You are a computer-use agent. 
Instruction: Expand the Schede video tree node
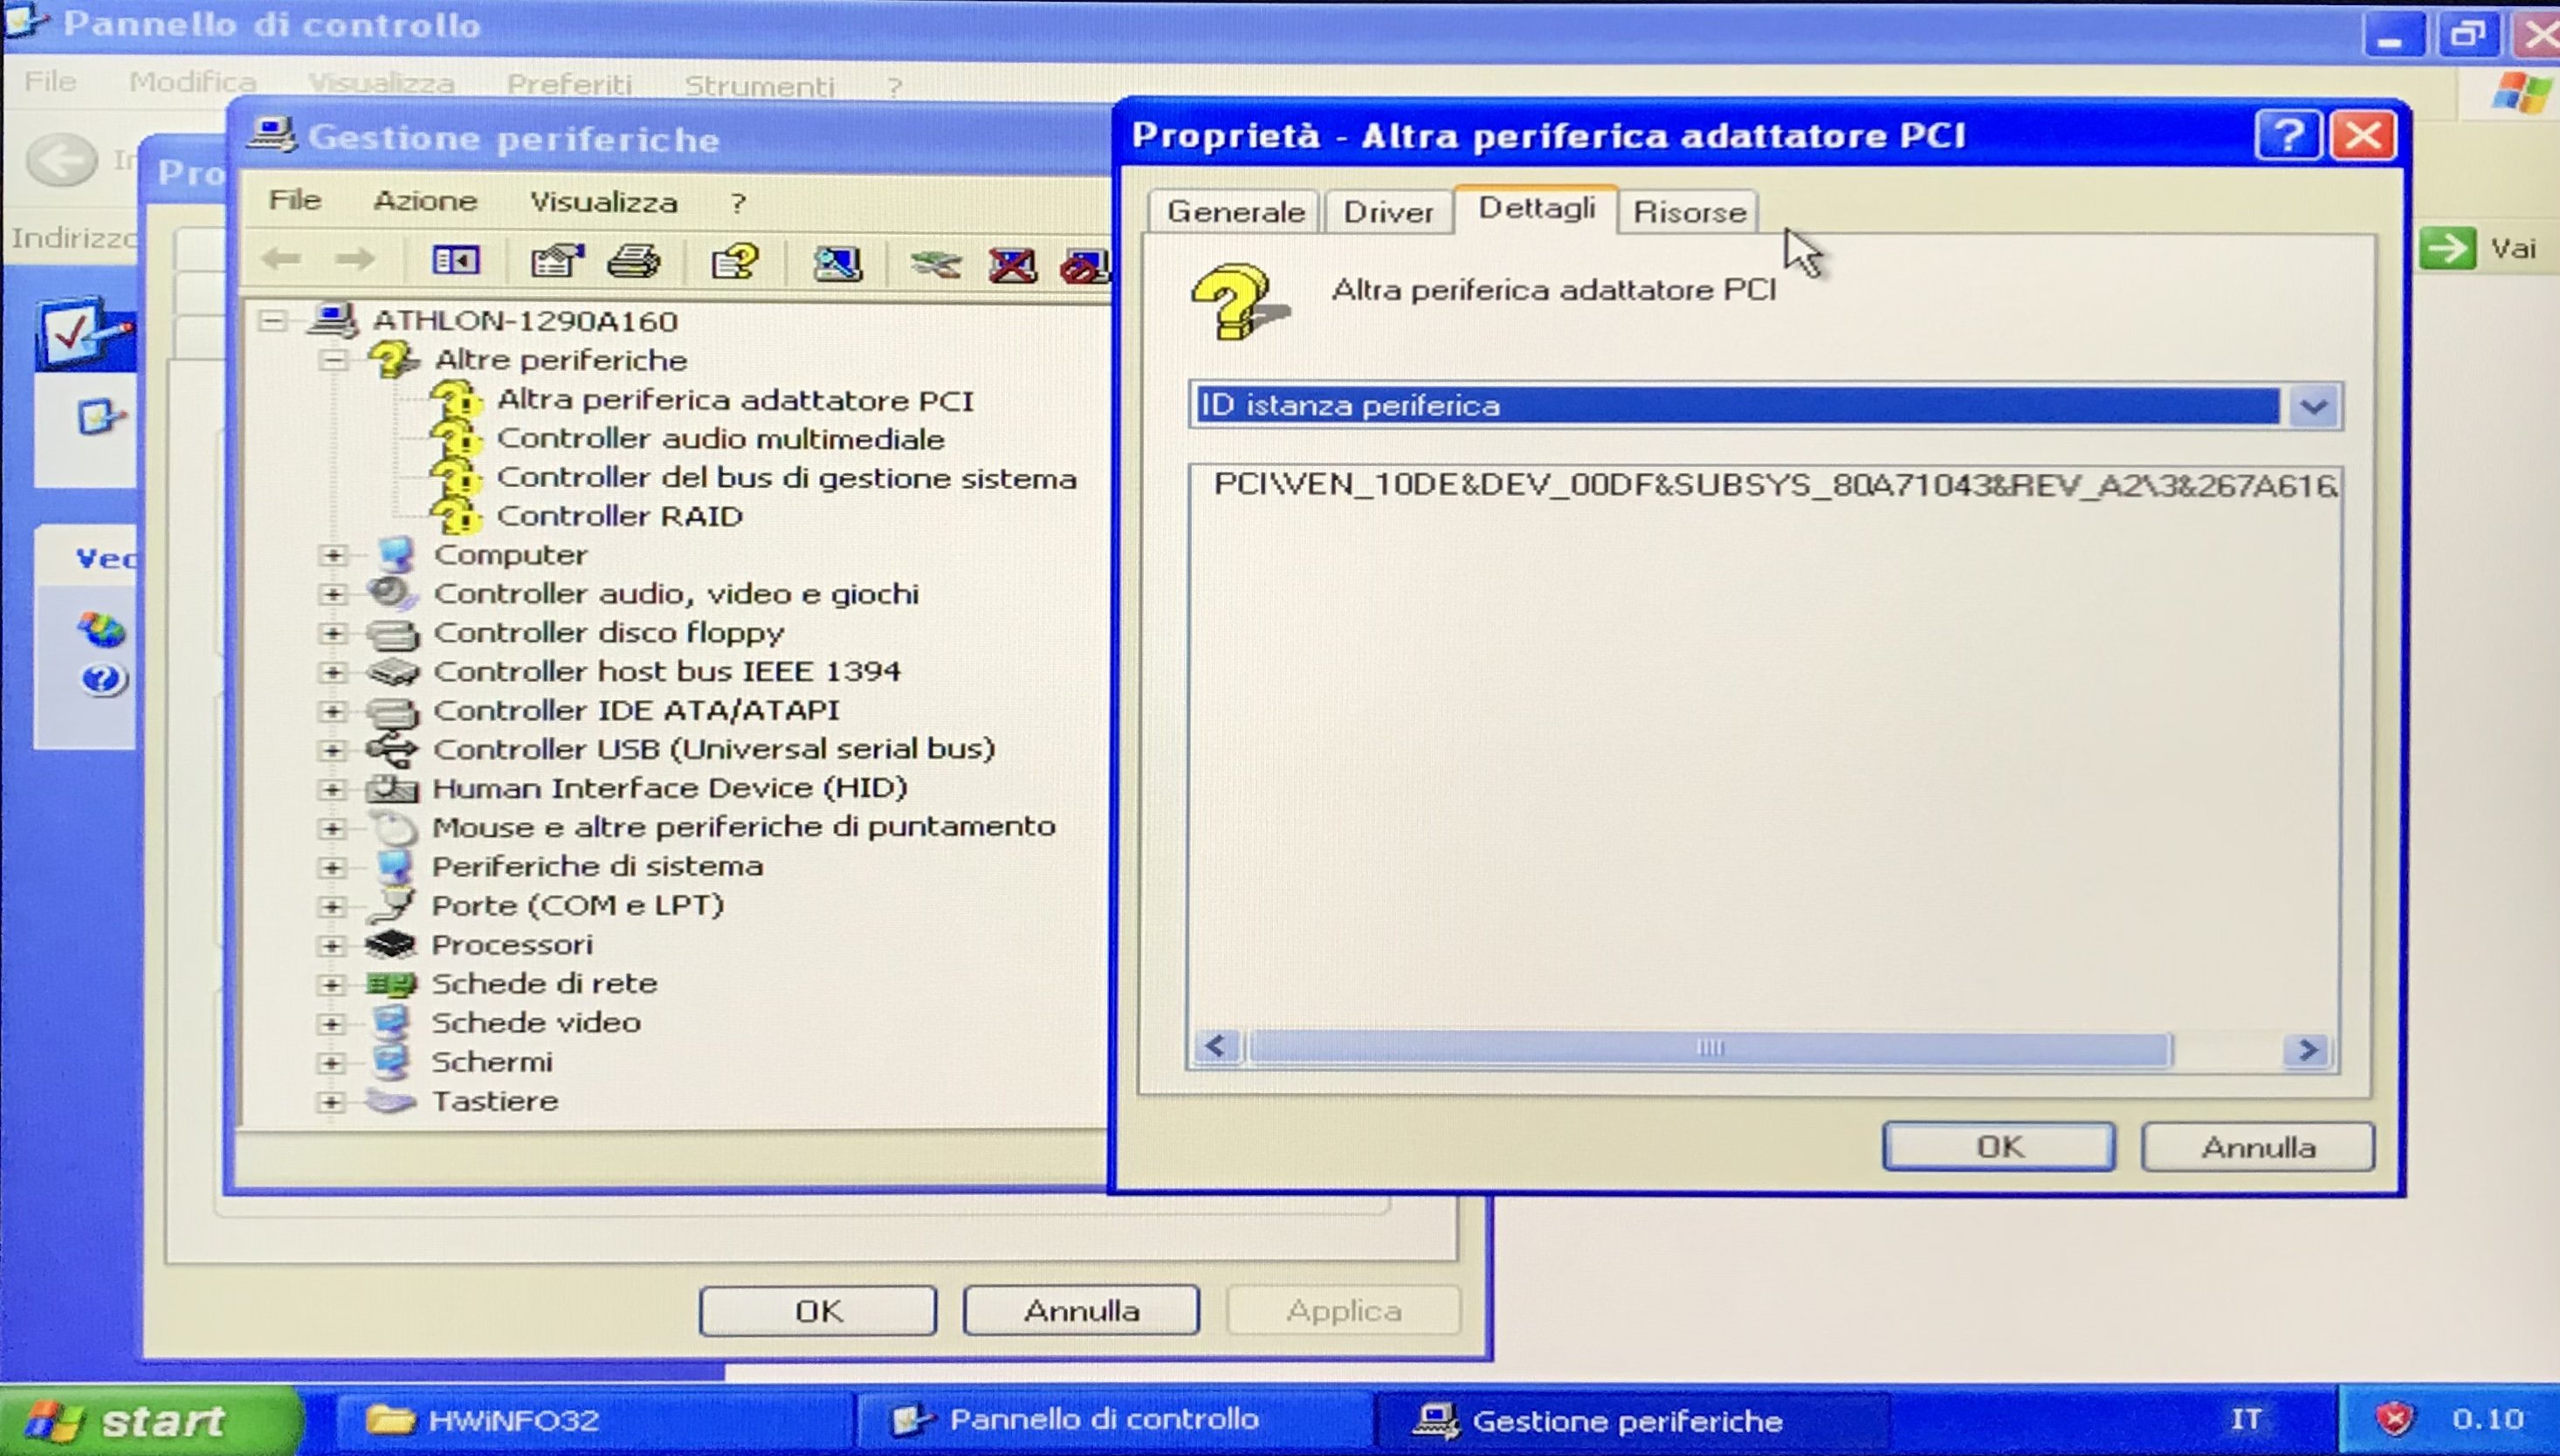pos(331,1023)
